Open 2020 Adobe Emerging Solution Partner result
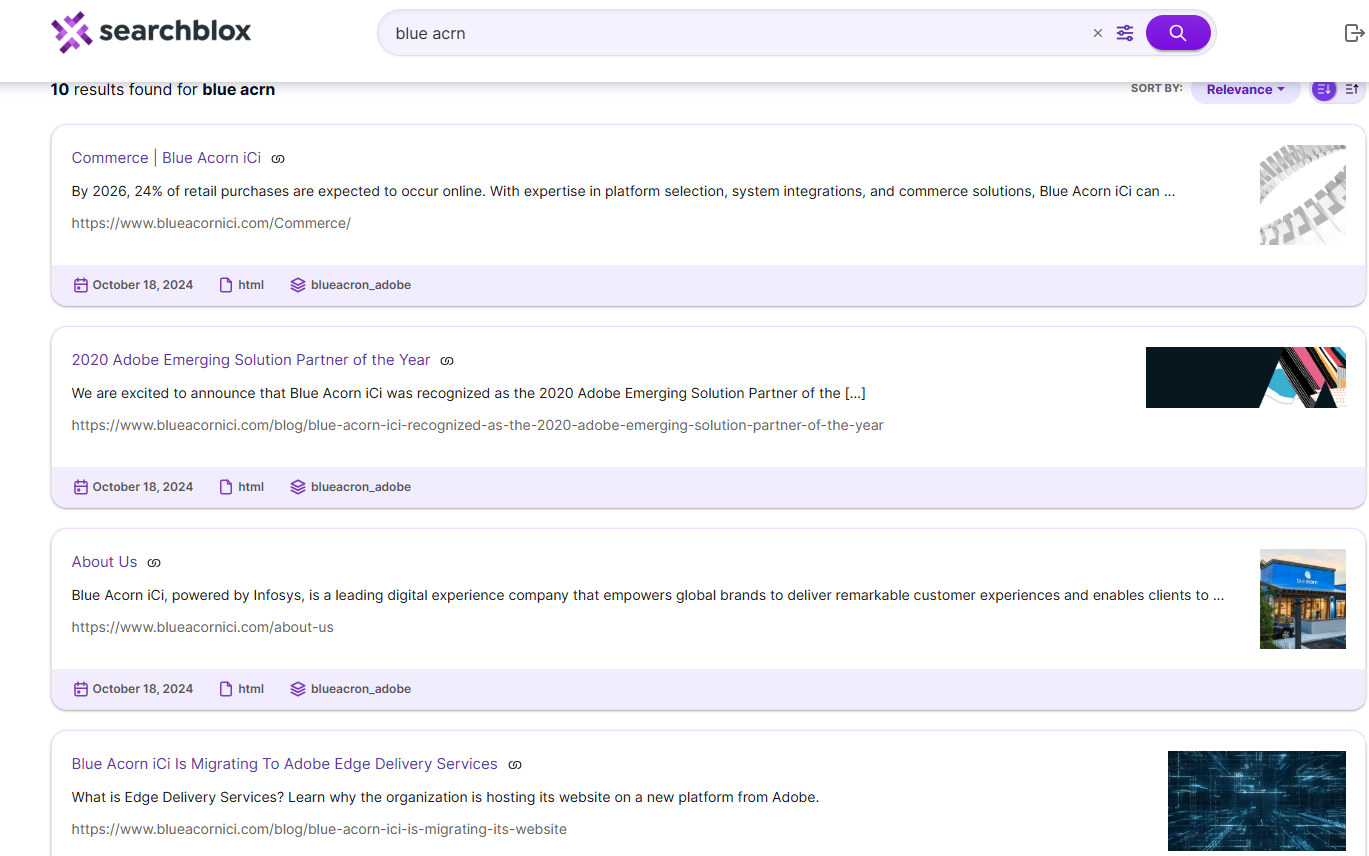This screenshot has width=1369, height=856. pos(251,360)
